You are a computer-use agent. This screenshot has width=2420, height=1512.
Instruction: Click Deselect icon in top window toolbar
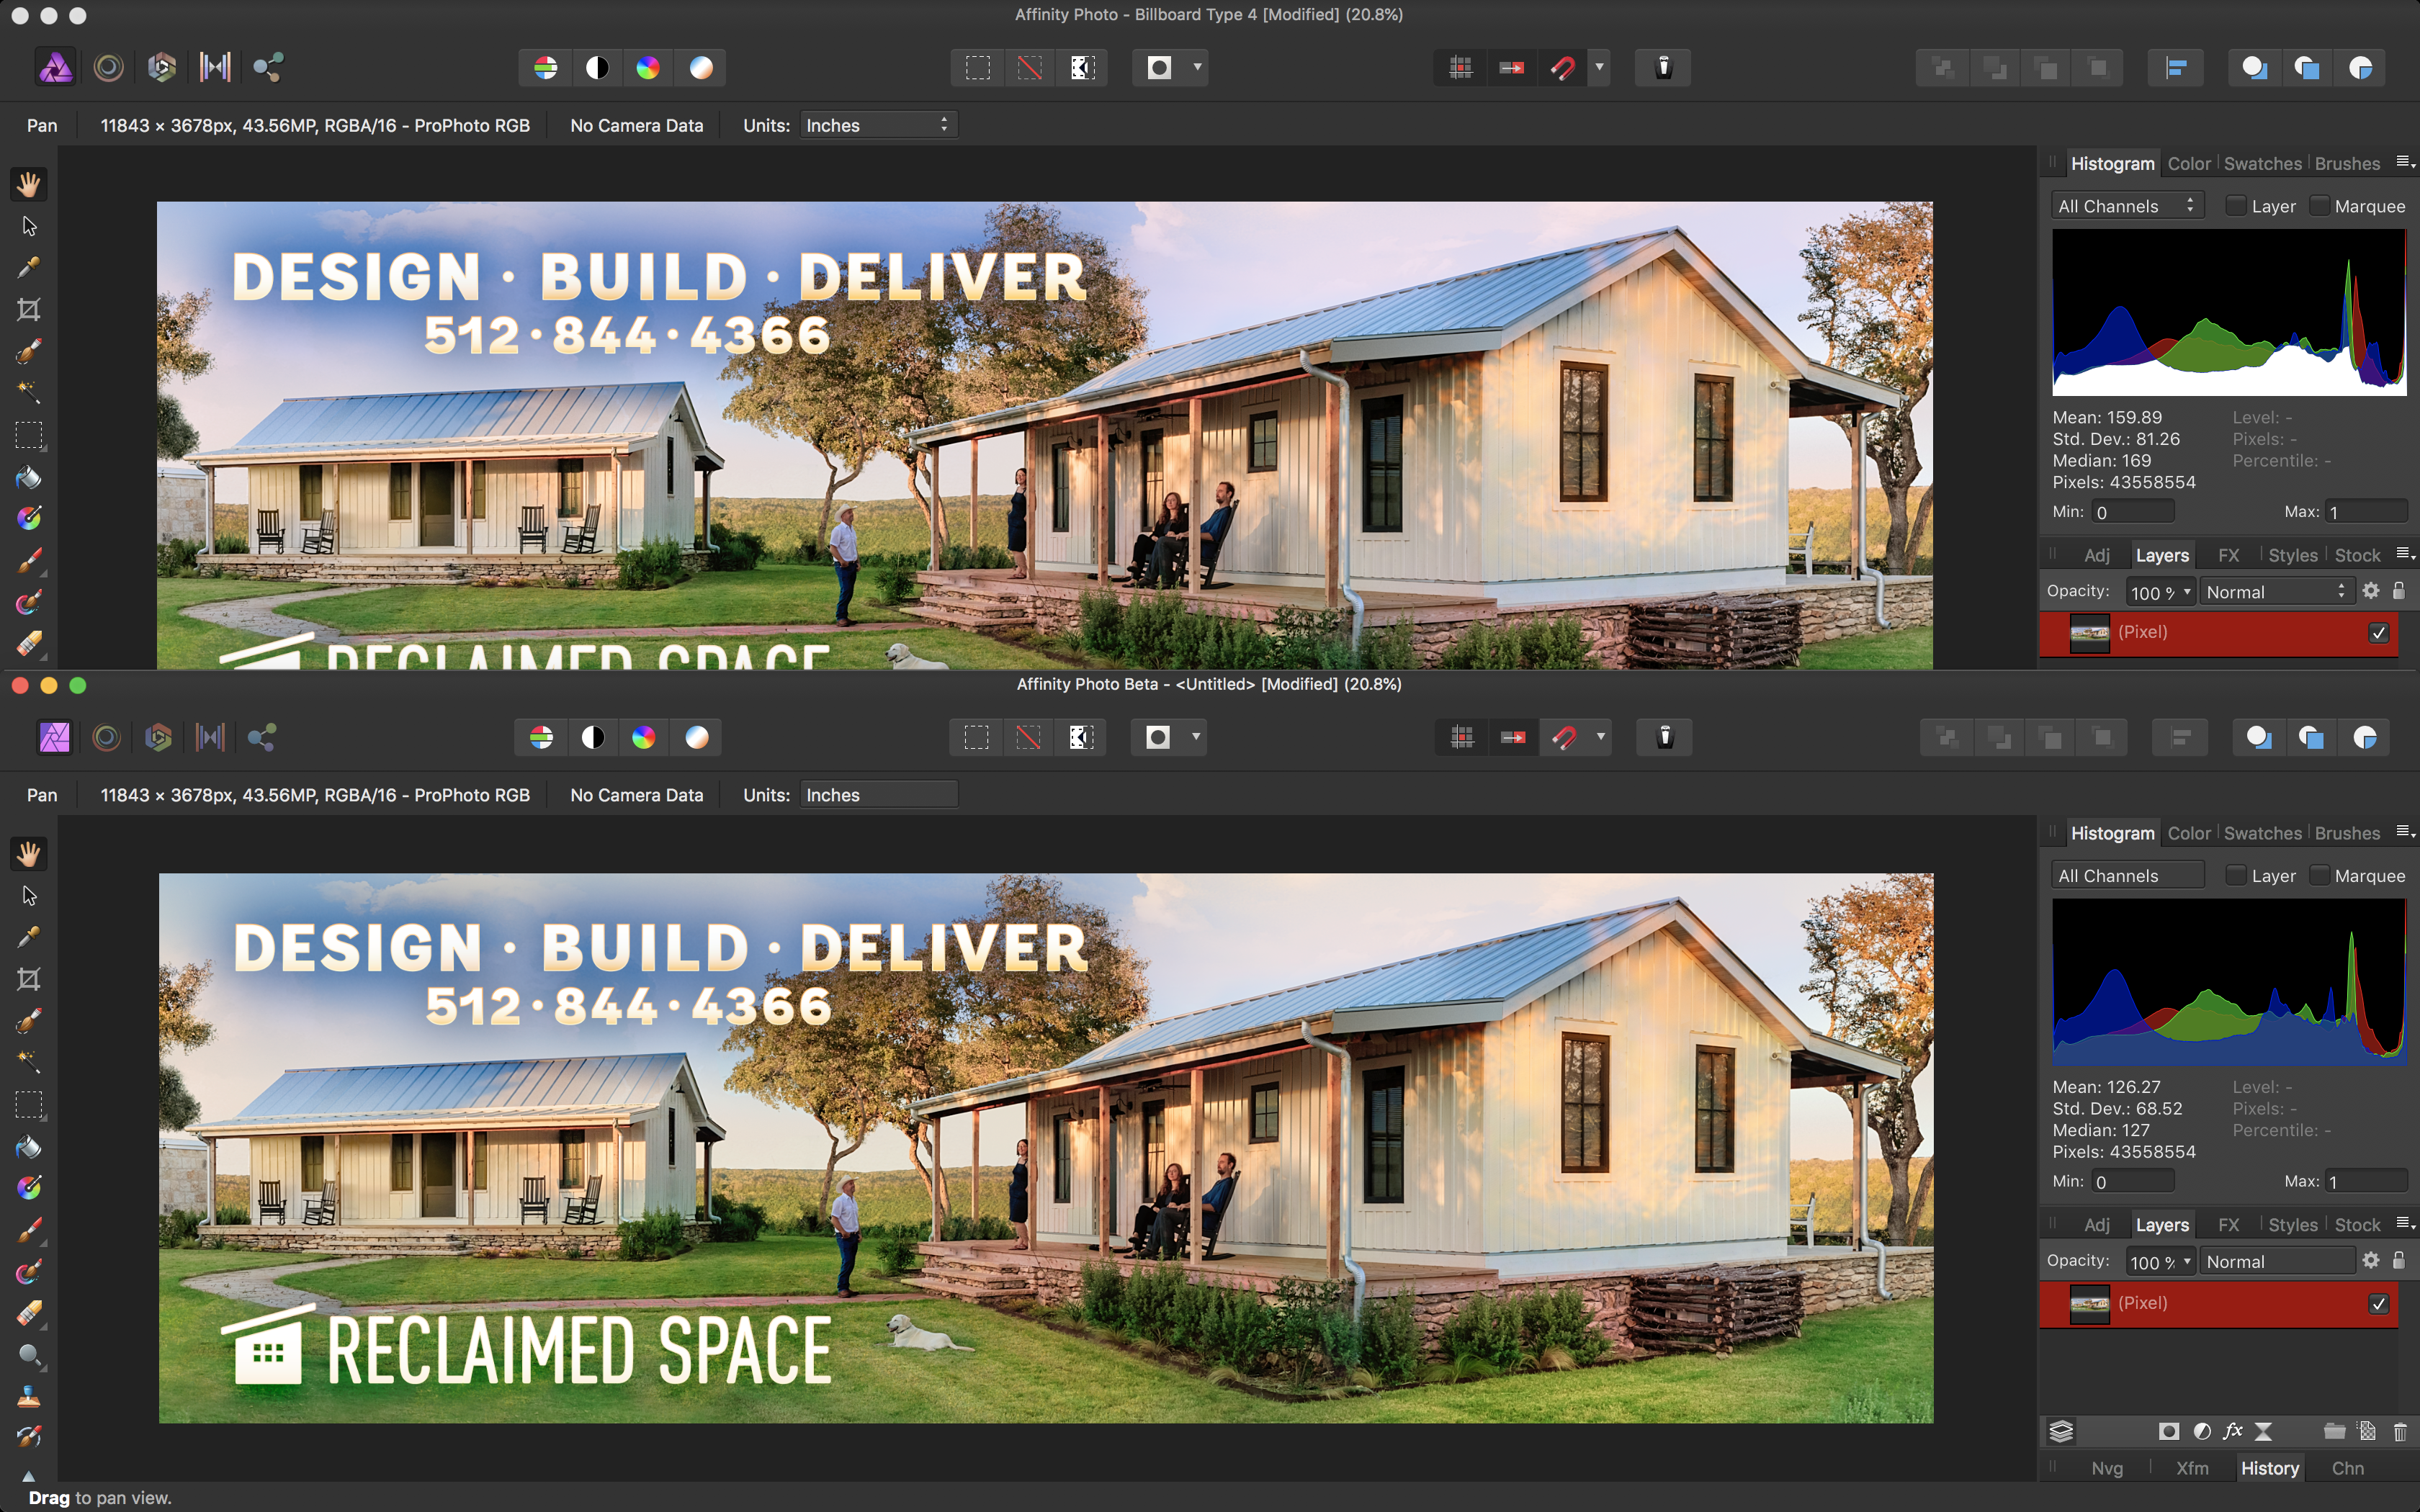point(1029,68)
